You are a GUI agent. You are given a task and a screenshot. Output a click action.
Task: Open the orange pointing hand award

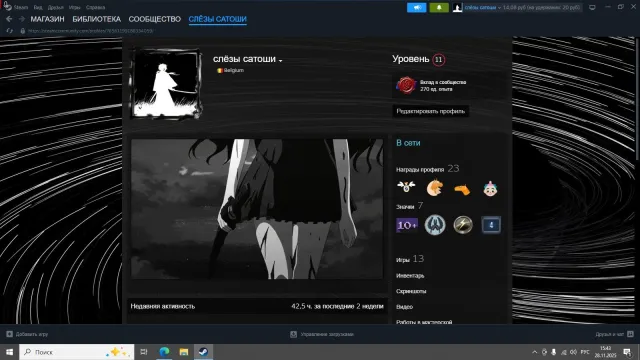[x=462, y=189]
